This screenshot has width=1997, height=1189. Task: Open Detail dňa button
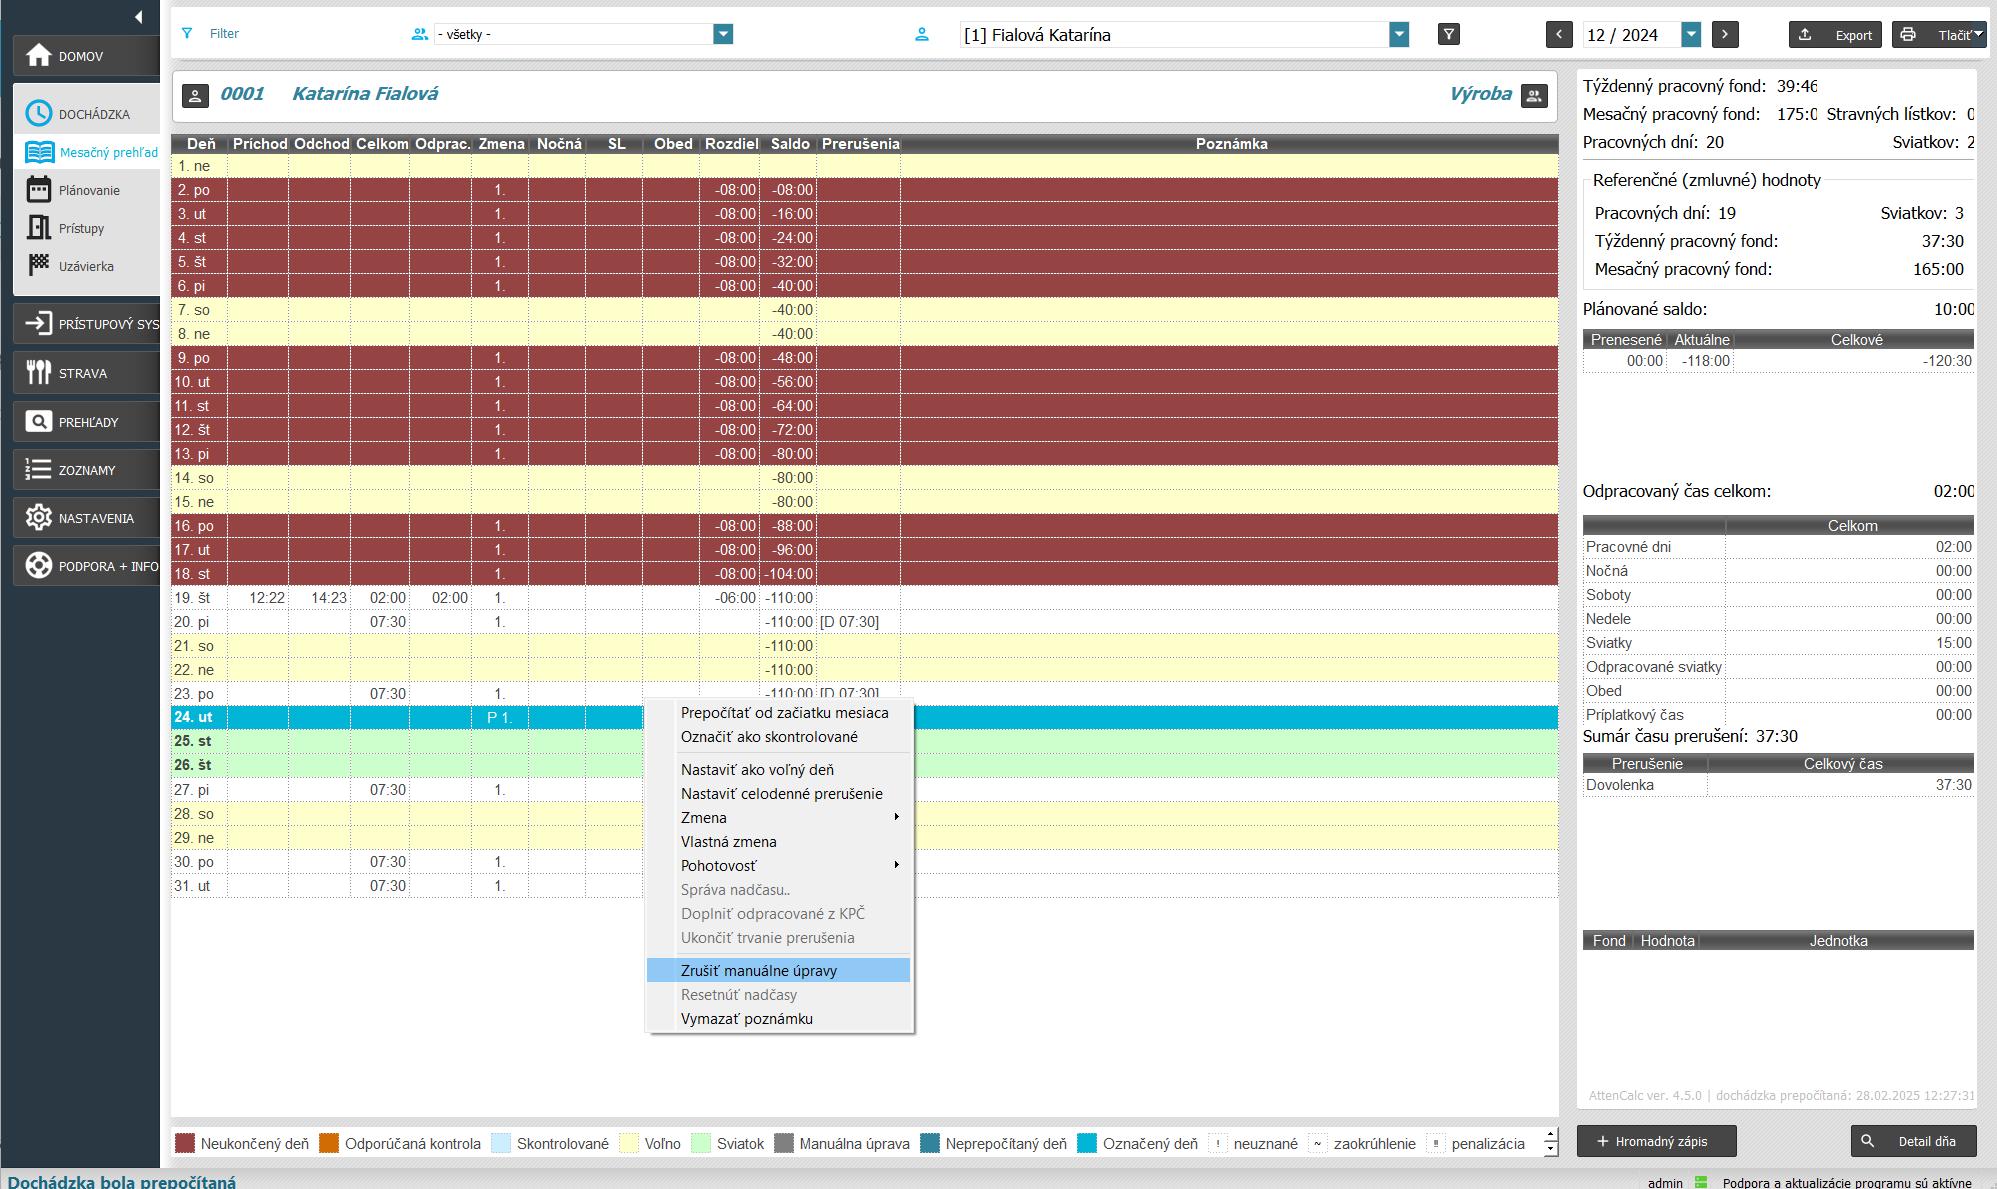coord(1913,1141)
